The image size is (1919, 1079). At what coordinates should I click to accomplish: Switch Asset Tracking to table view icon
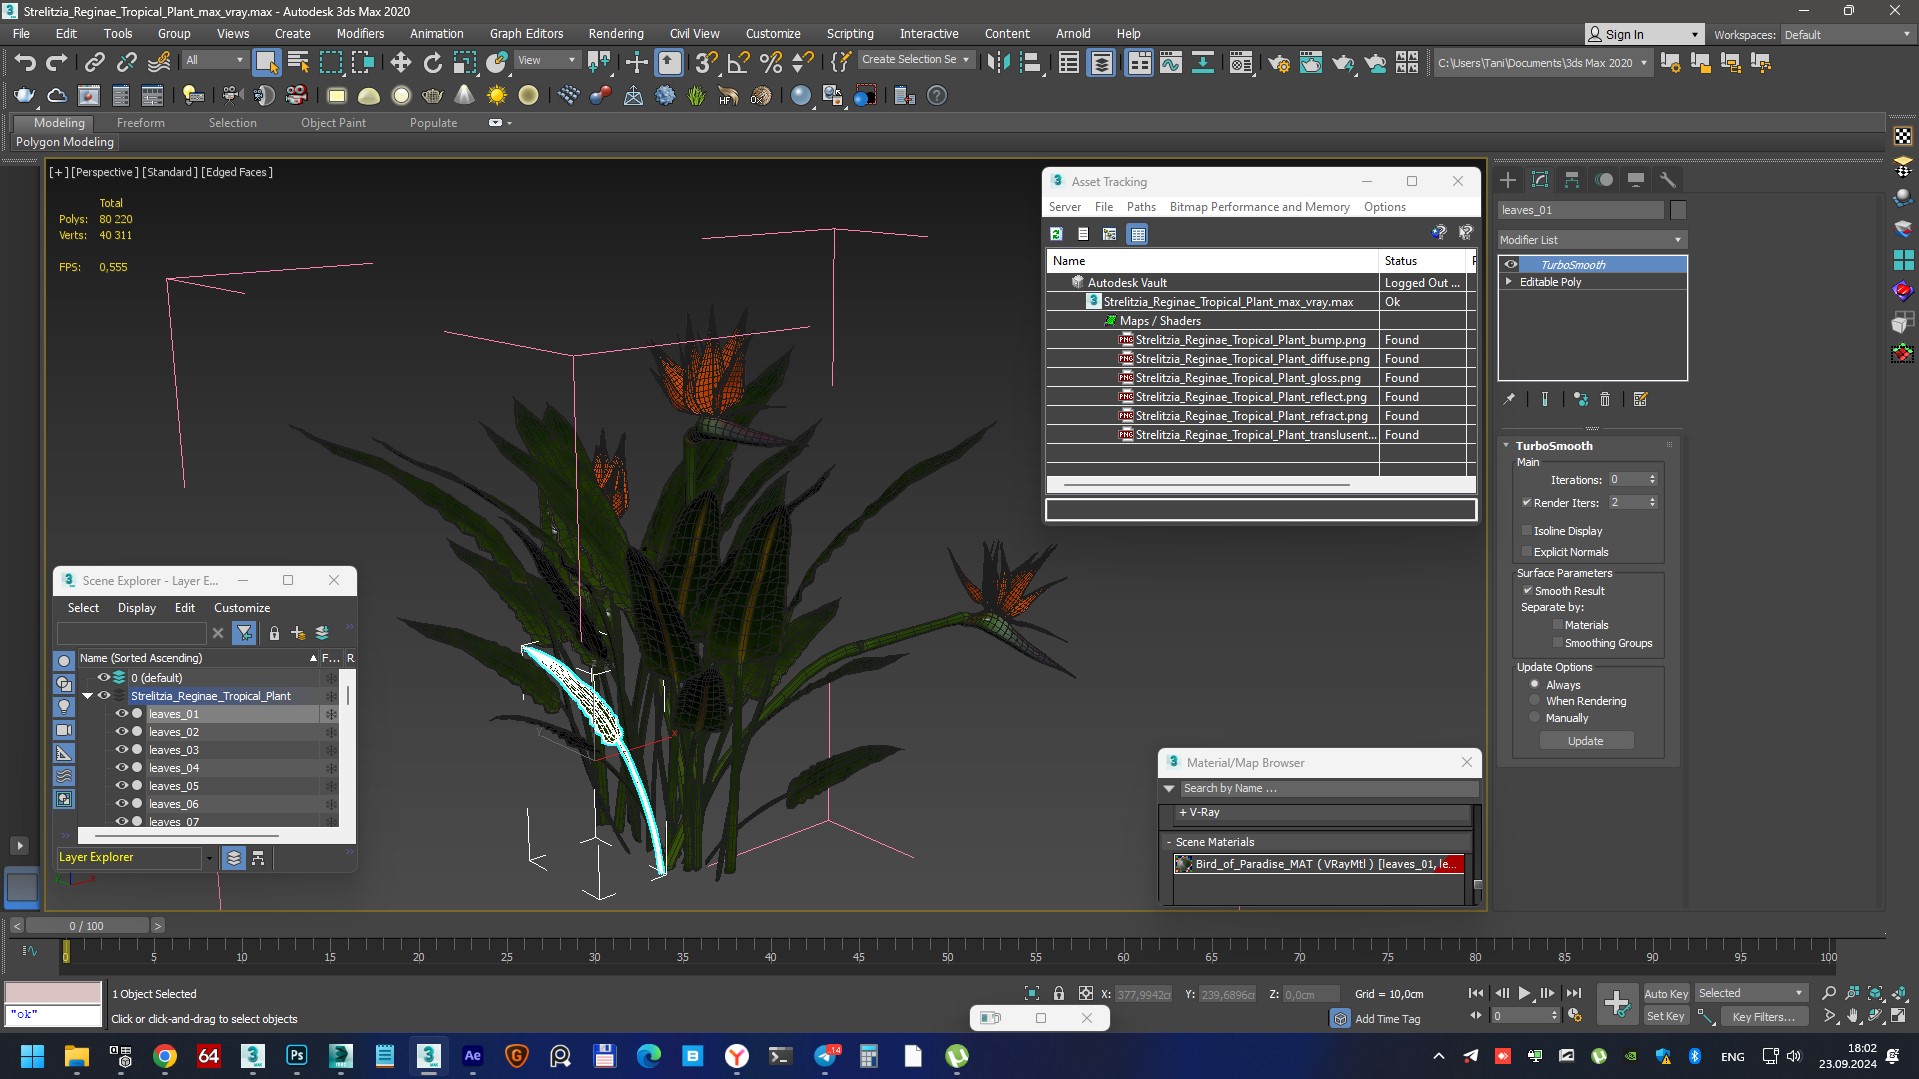click(1137, 234)
